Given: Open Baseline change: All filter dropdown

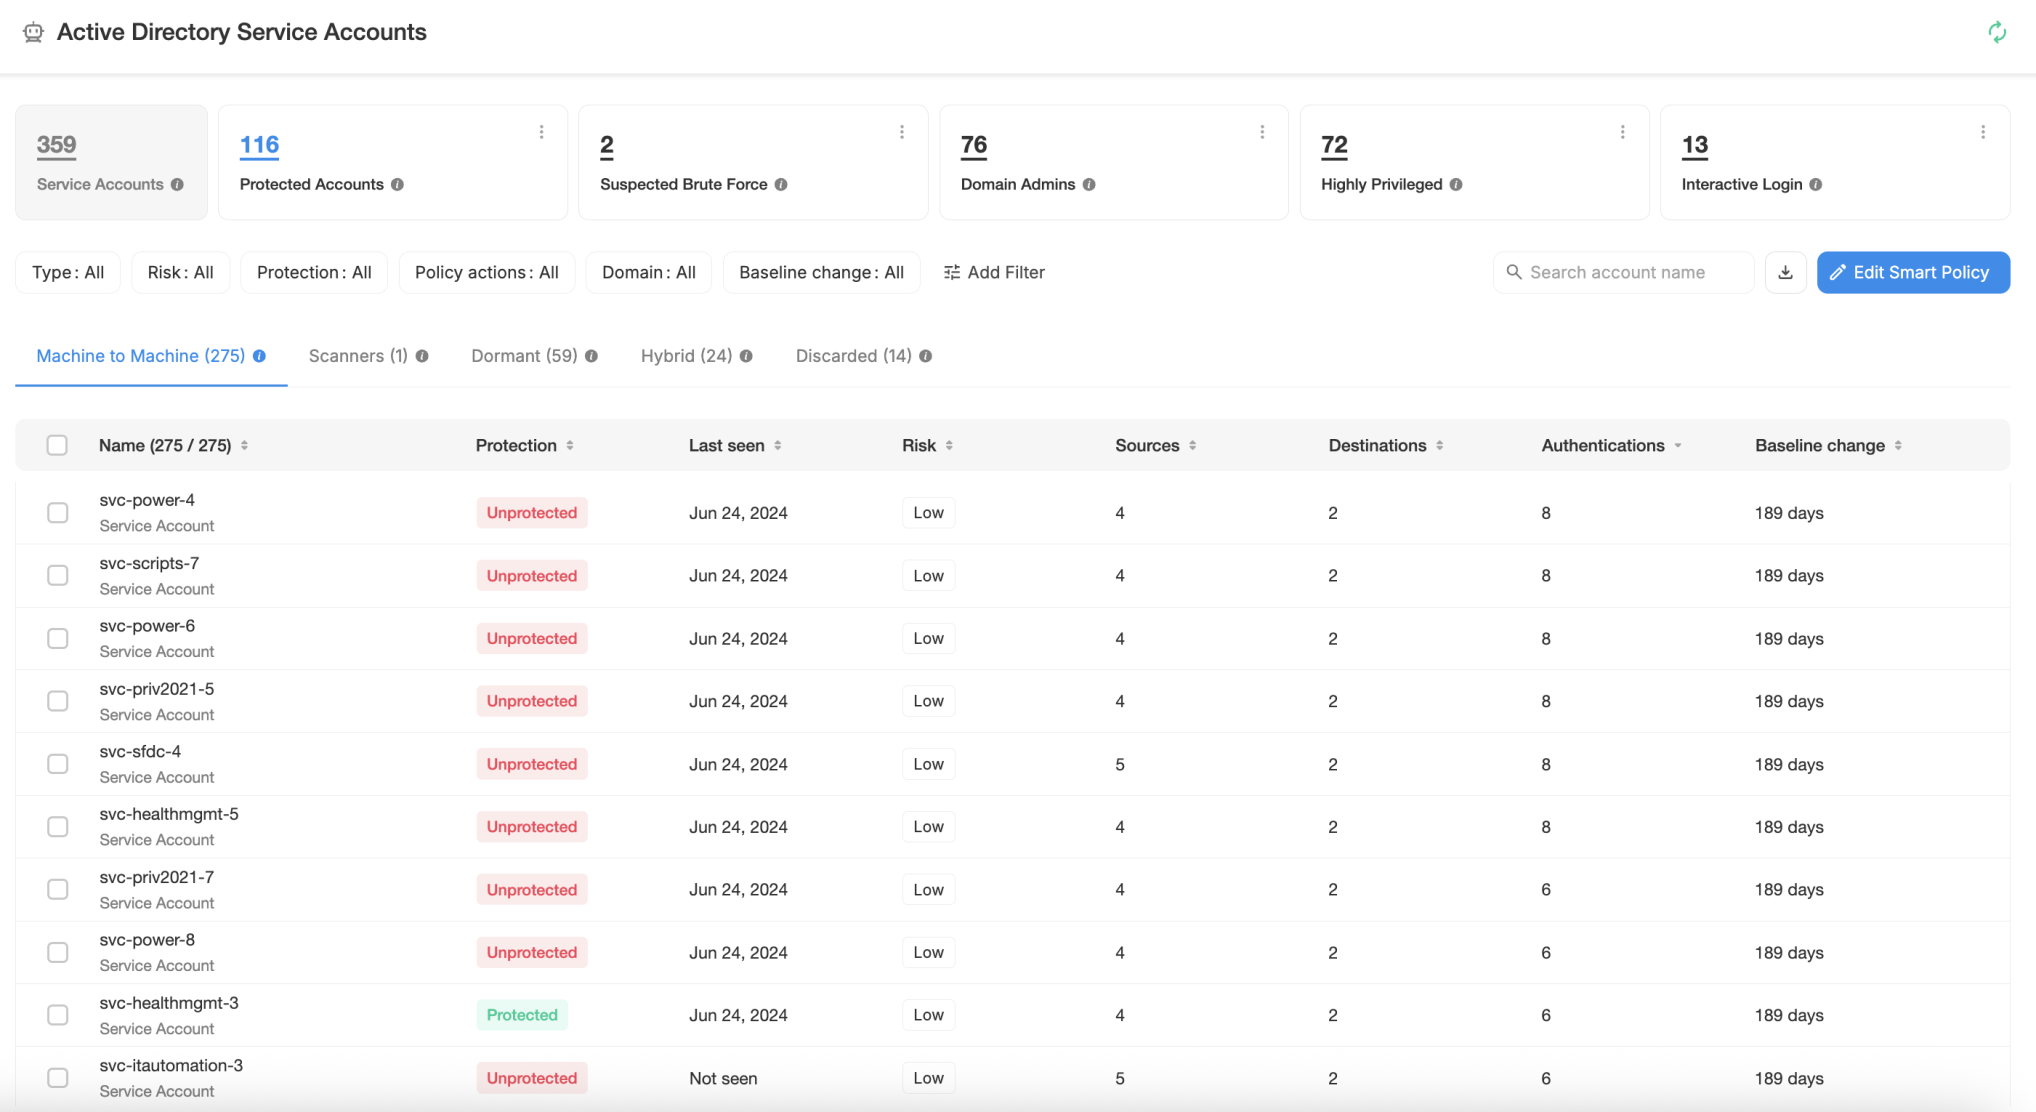Looking at the screenshot, I should [821, 272].
